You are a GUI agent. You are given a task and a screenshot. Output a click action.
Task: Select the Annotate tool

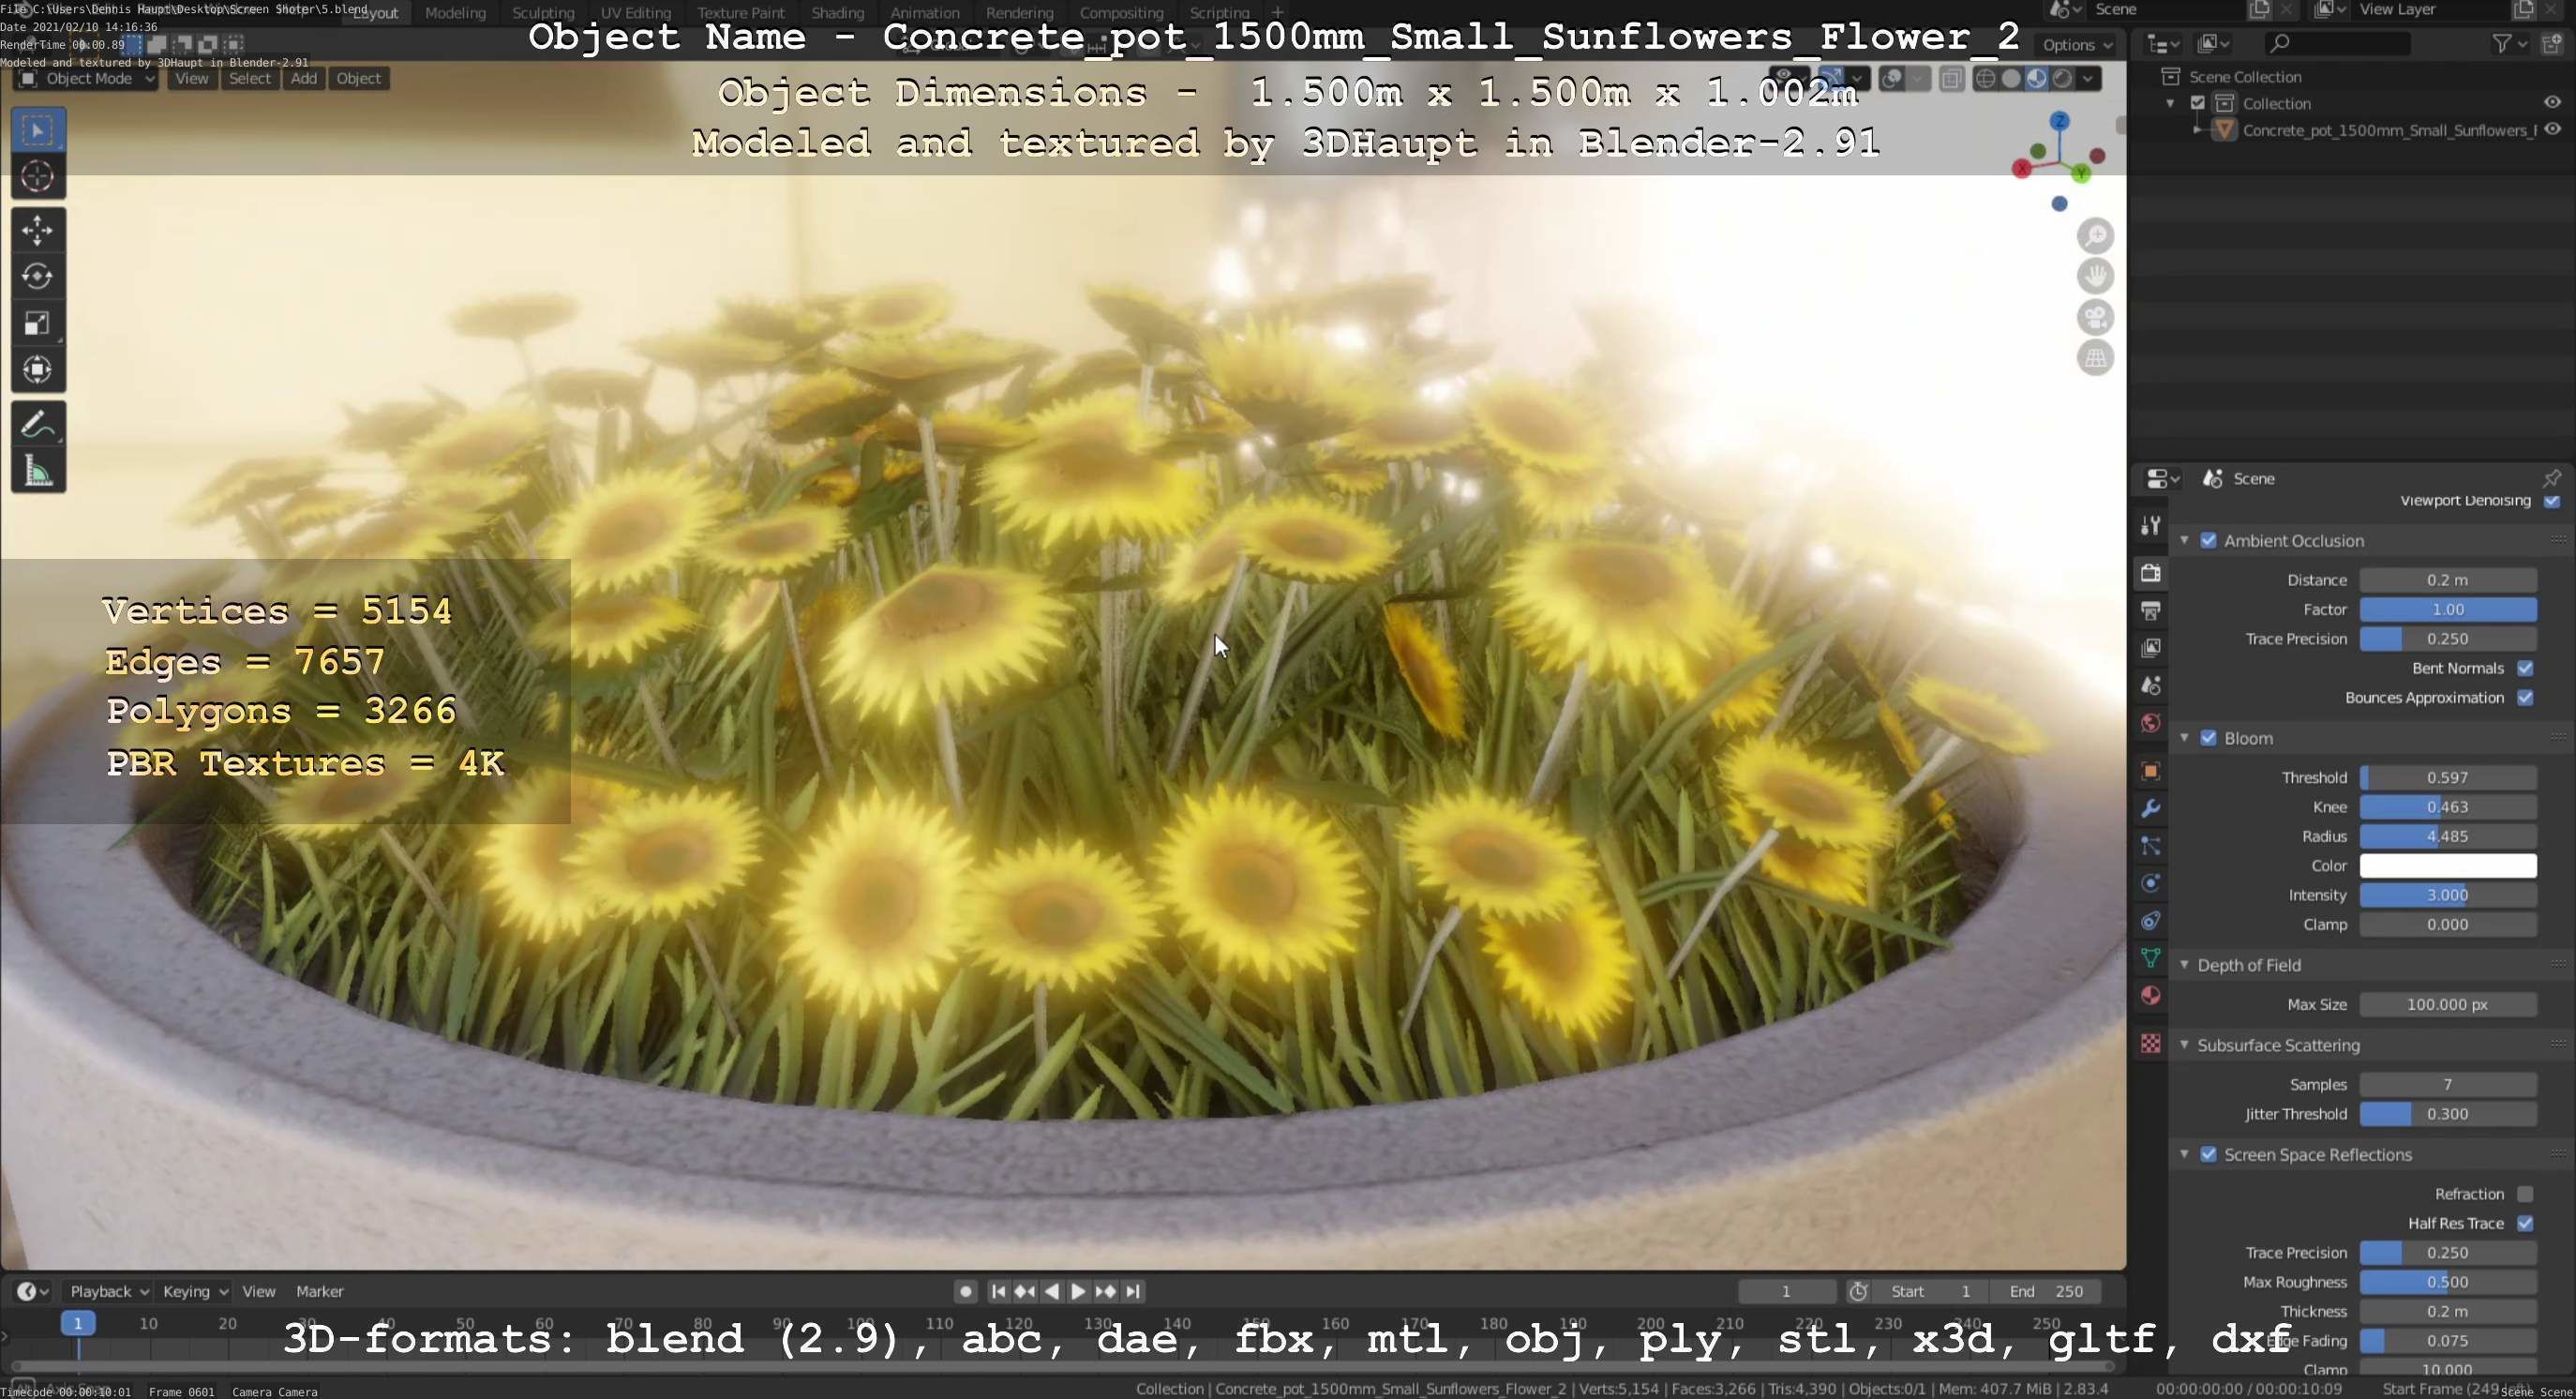[x=38, y=426]
